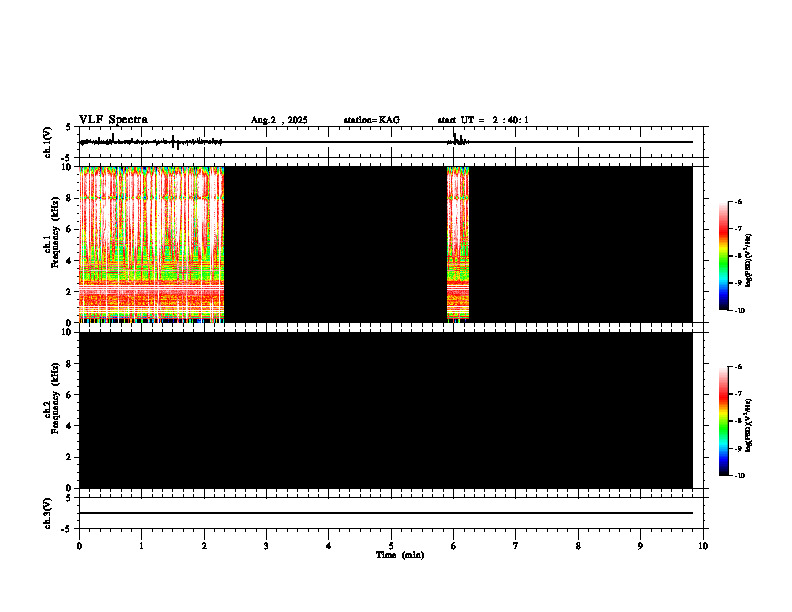Image resolution: width=792 pixels, height=612 pixels.
Task: Click the ch.2 frequency tick label "4"
Action: point(70,426)
